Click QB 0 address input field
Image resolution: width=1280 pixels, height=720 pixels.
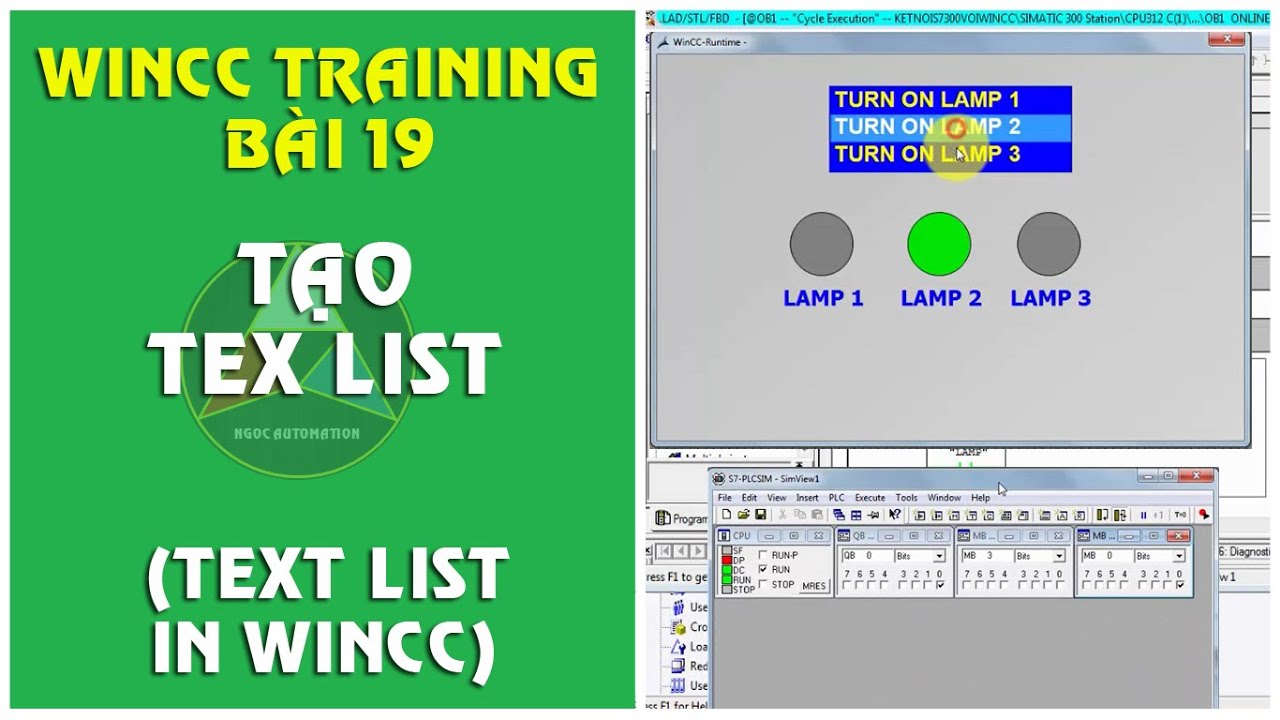coord(867,556)
